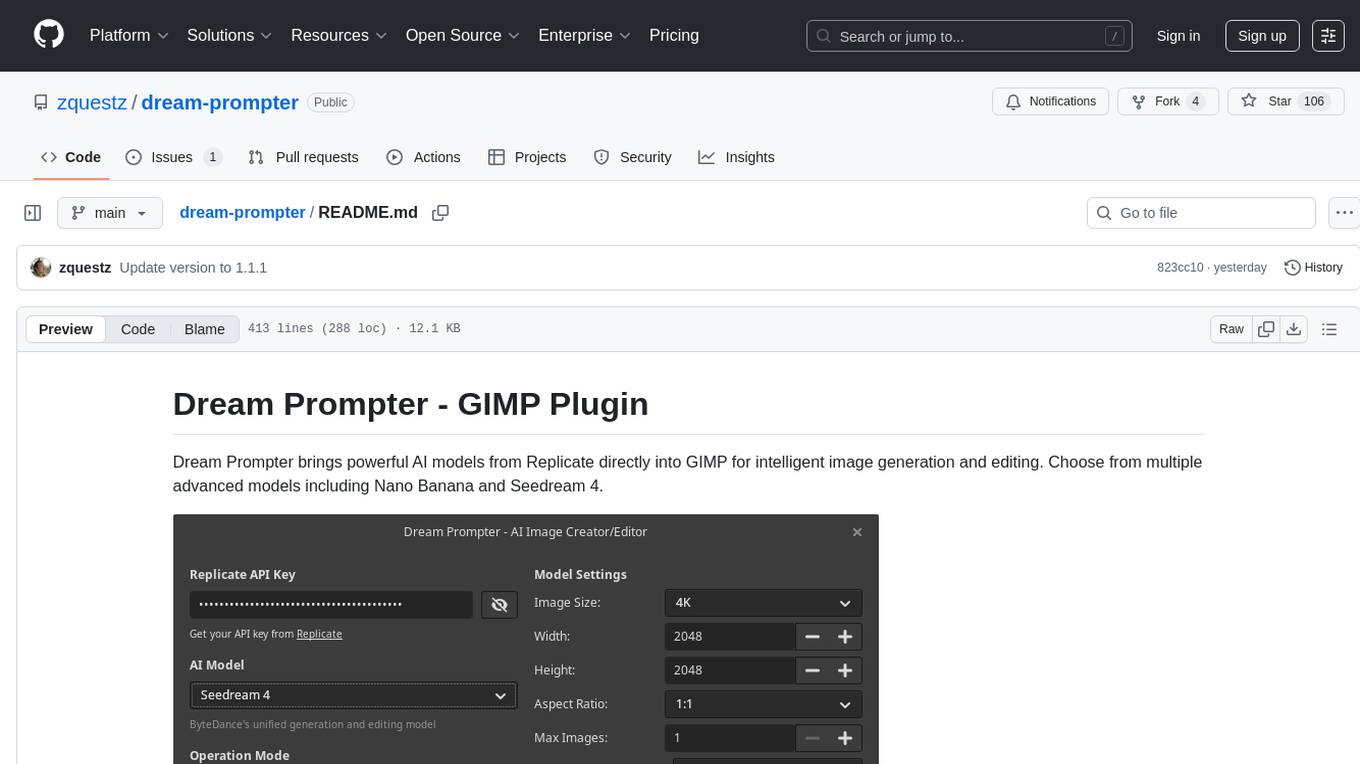Image resolution: width=1360 pixels, height=764 pixels.
Task: Open the Aspect Ratio 1:1 dropdown
Action: 763,704
